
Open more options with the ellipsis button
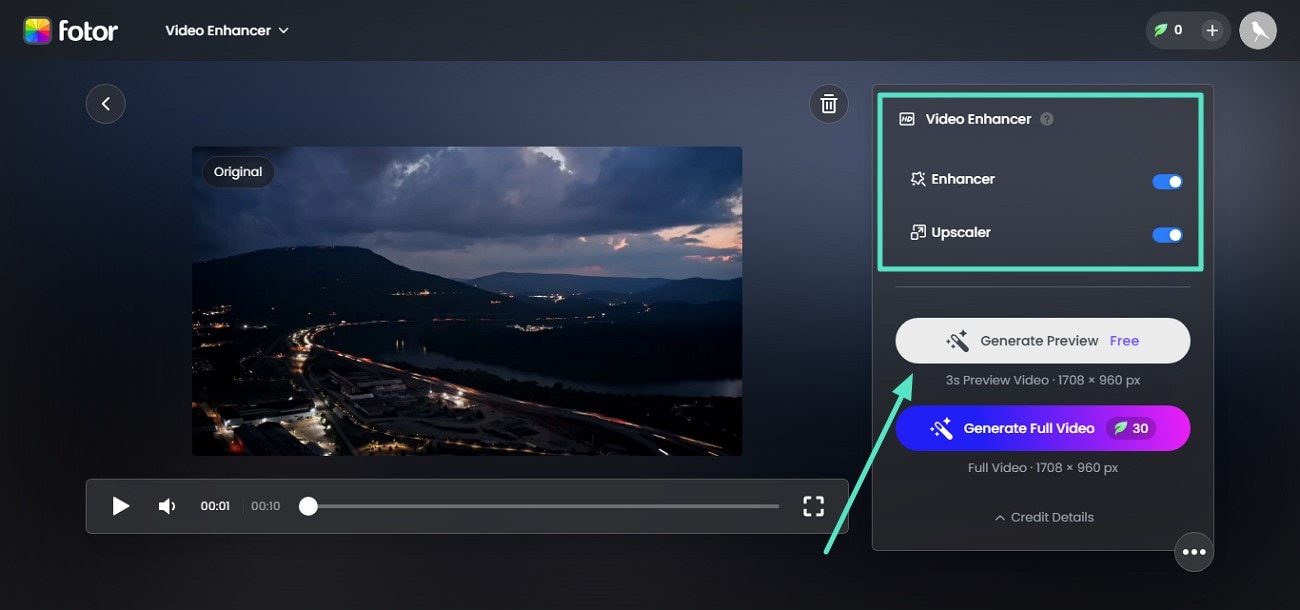(1194, 551)
